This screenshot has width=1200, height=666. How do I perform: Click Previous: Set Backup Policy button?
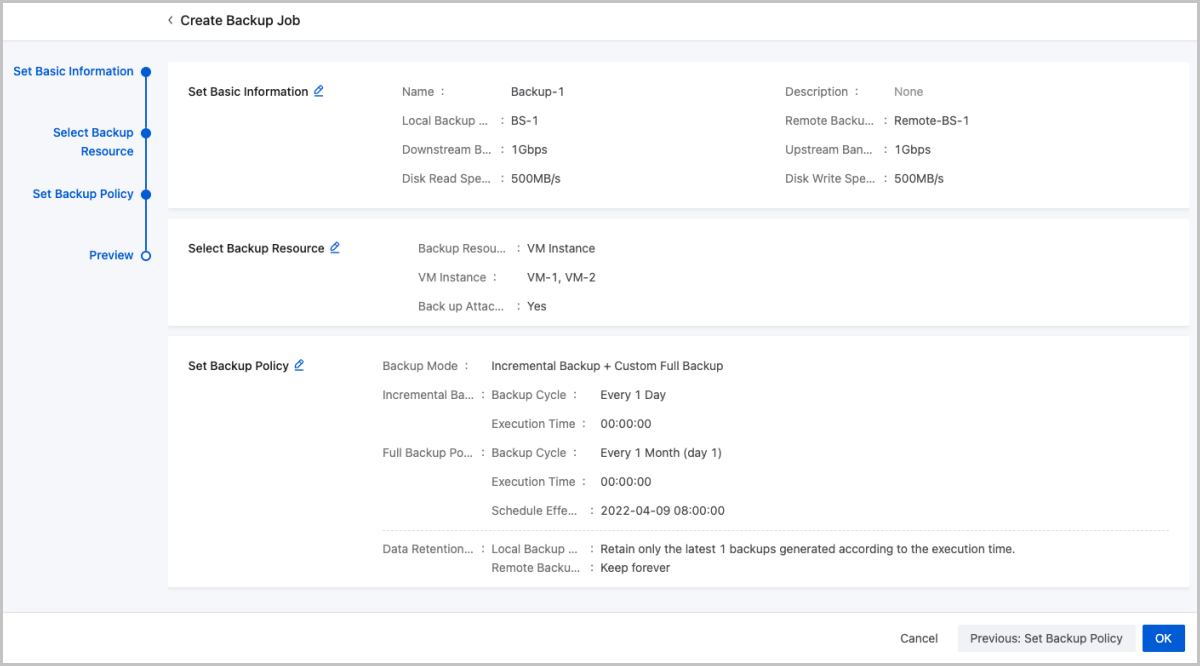(x=1046, y=638)
